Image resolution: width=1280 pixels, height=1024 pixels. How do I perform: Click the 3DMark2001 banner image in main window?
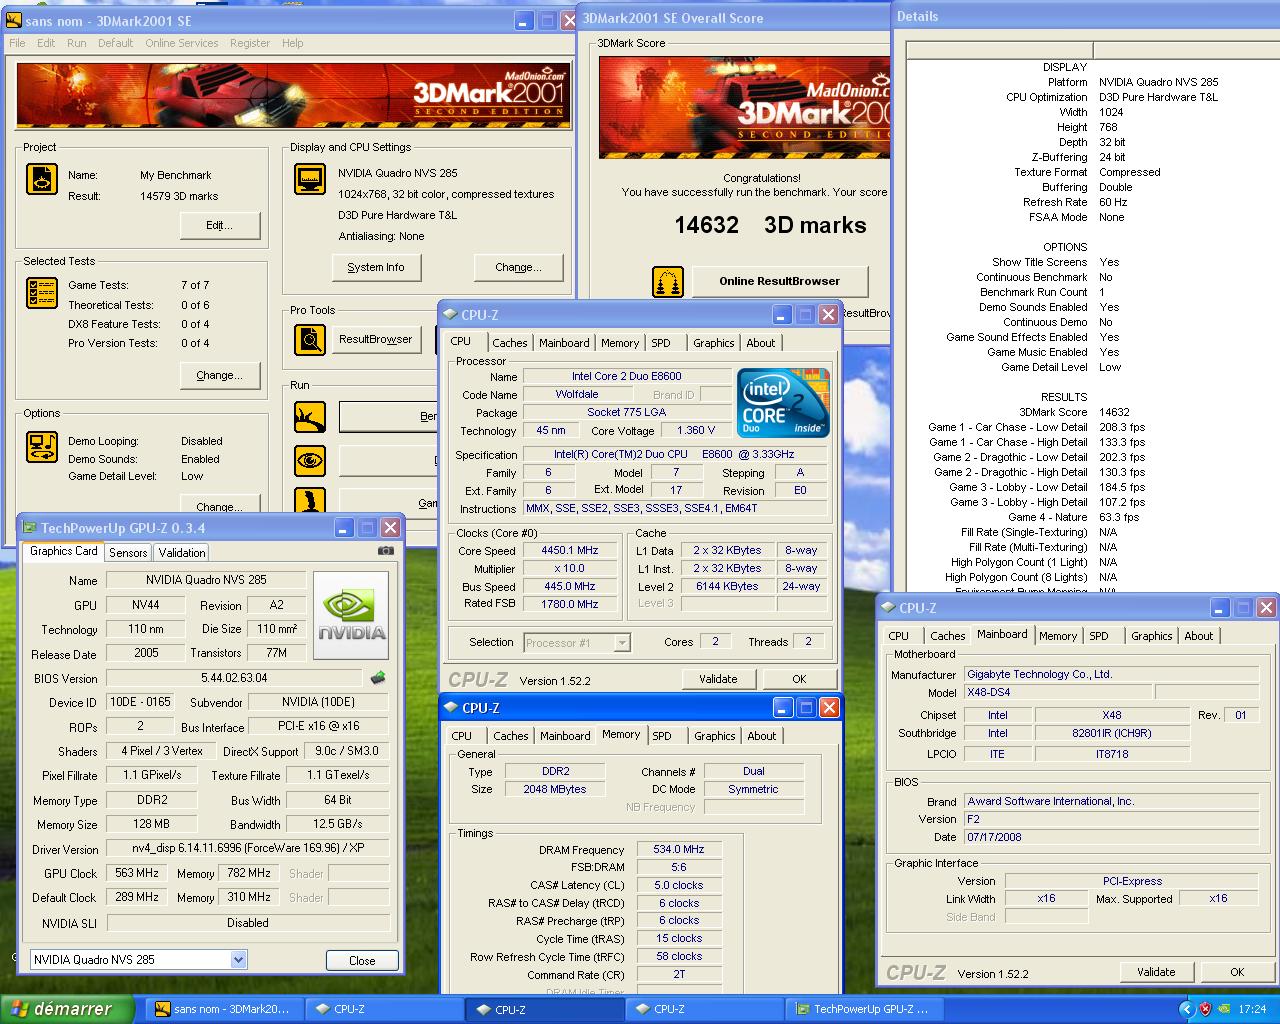pyautogui.click(x=294, y=95)
